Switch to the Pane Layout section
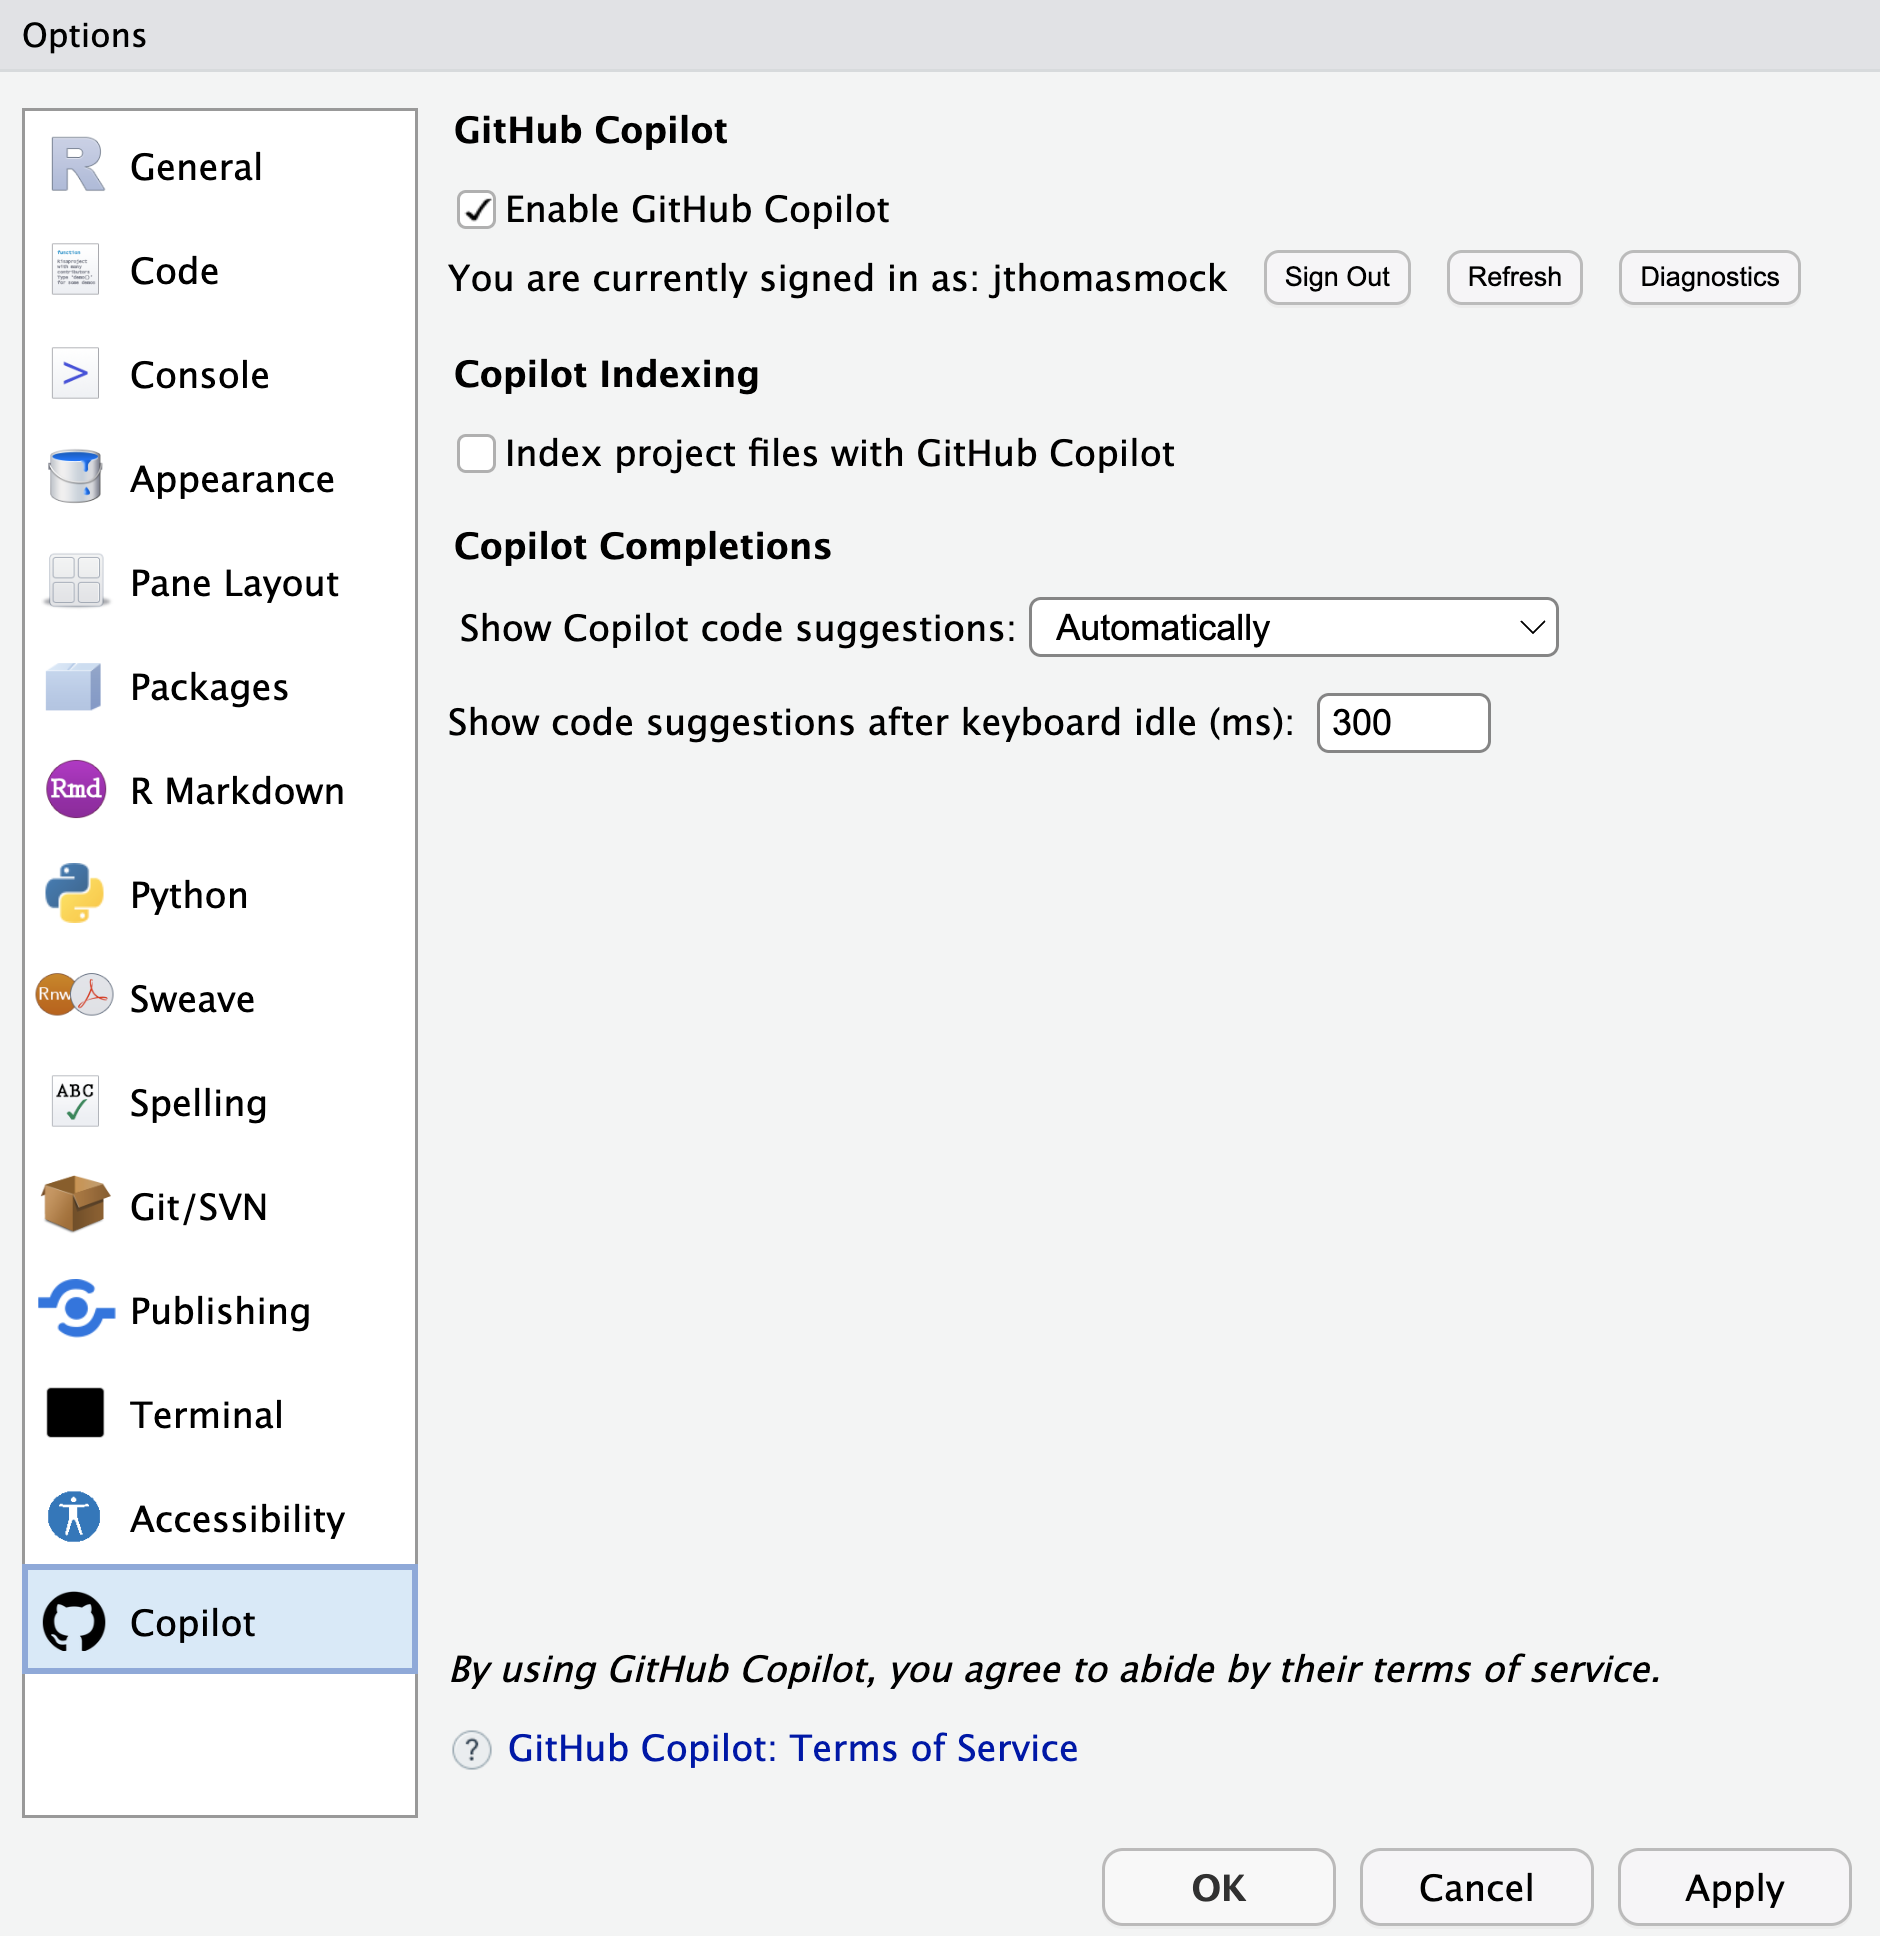This screenshot has height=1936, width=1880. coord(234,583)
